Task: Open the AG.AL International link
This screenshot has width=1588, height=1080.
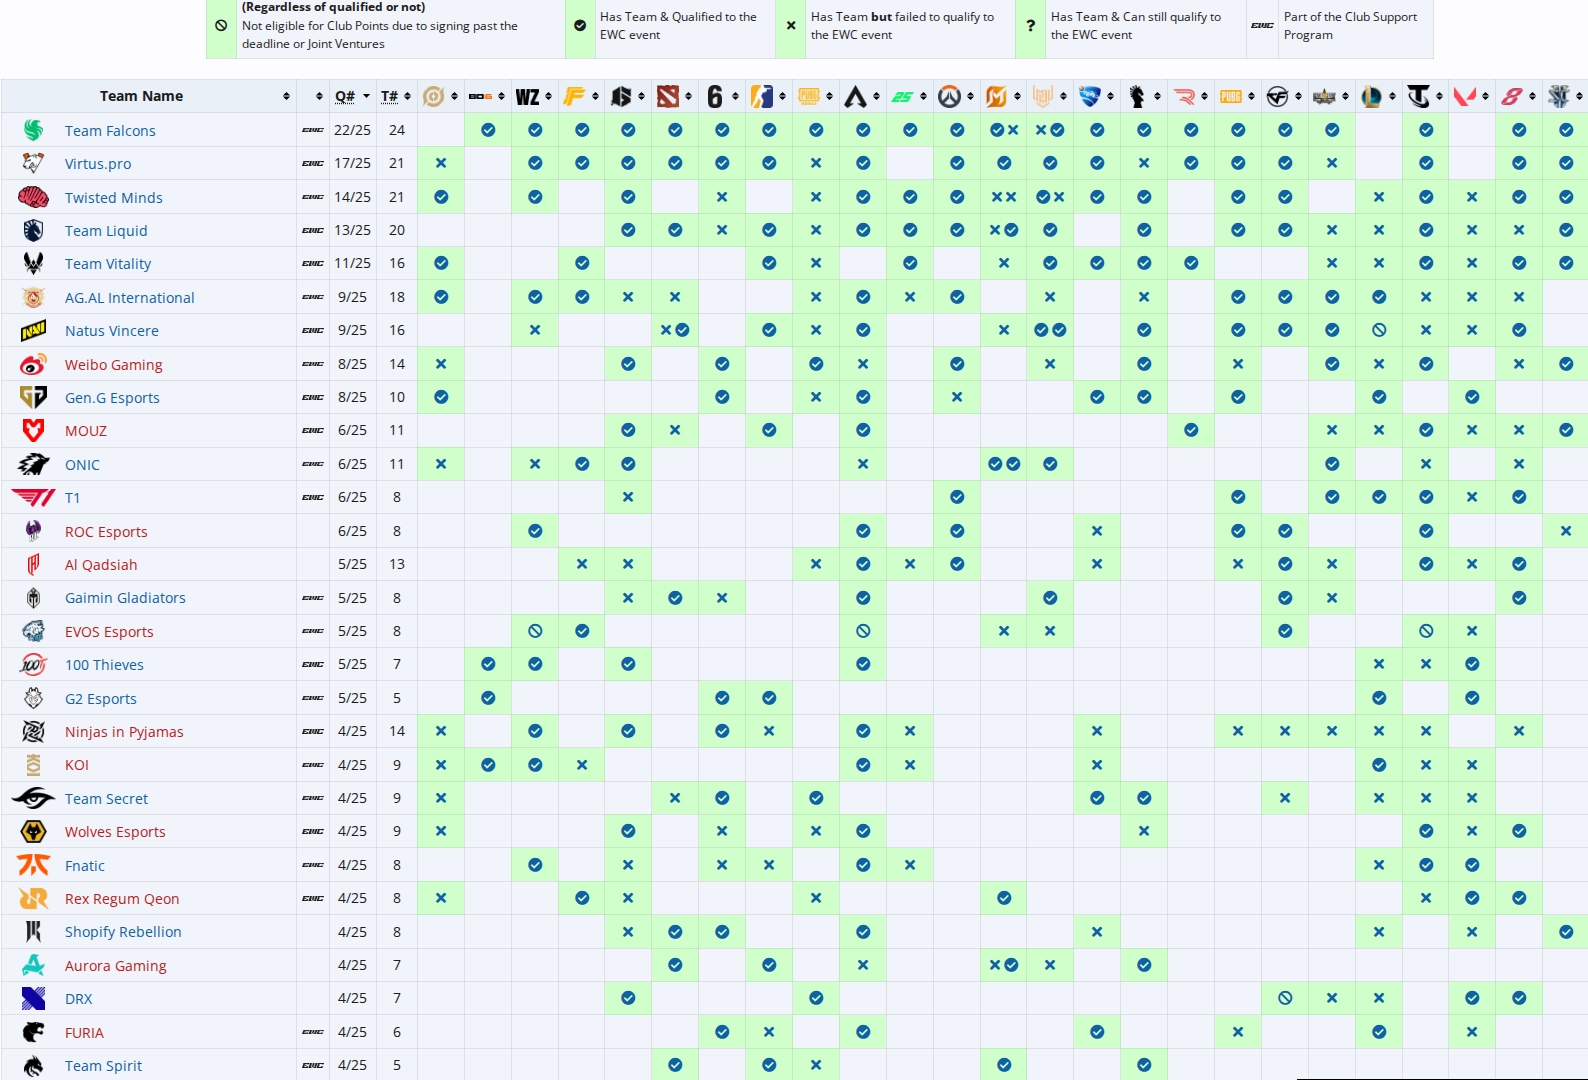Action: 130,298
